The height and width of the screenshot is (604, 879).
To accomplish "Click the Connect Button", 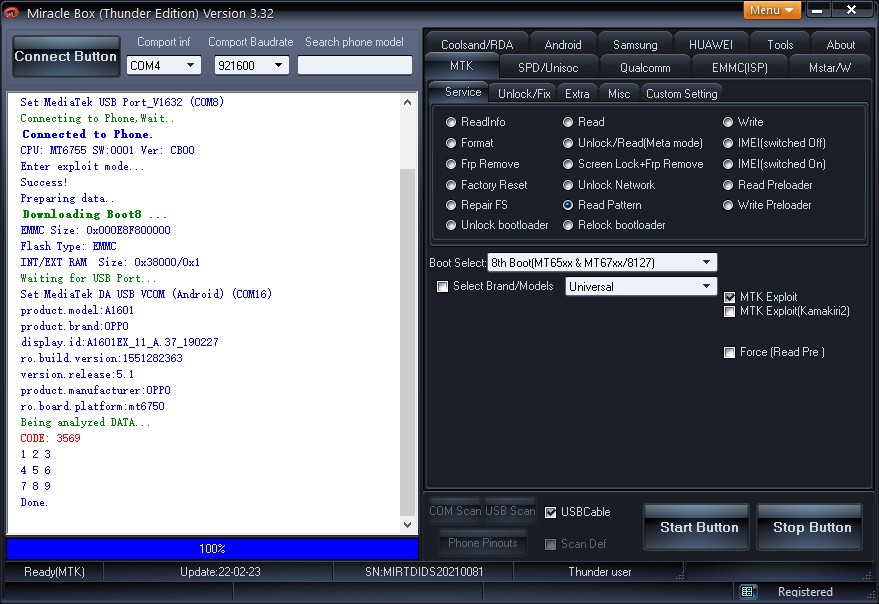I will pyautogui.click(x=66, y=56).
